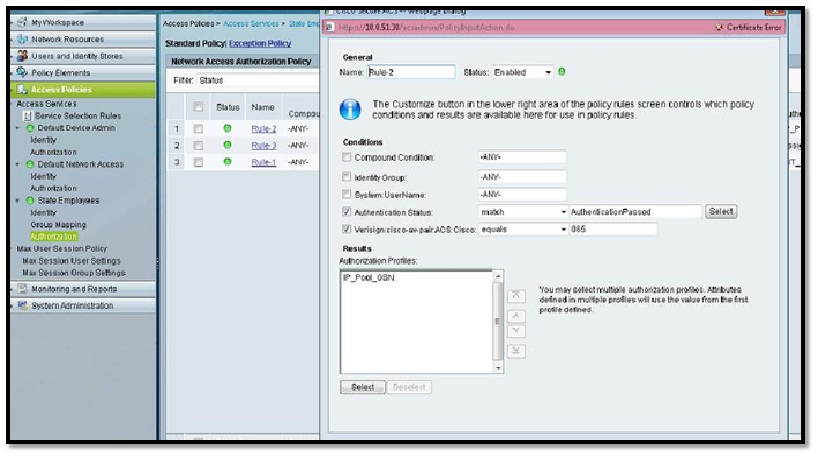
Task: Move selected profile to top of list
Action: [x=516, y=296]
